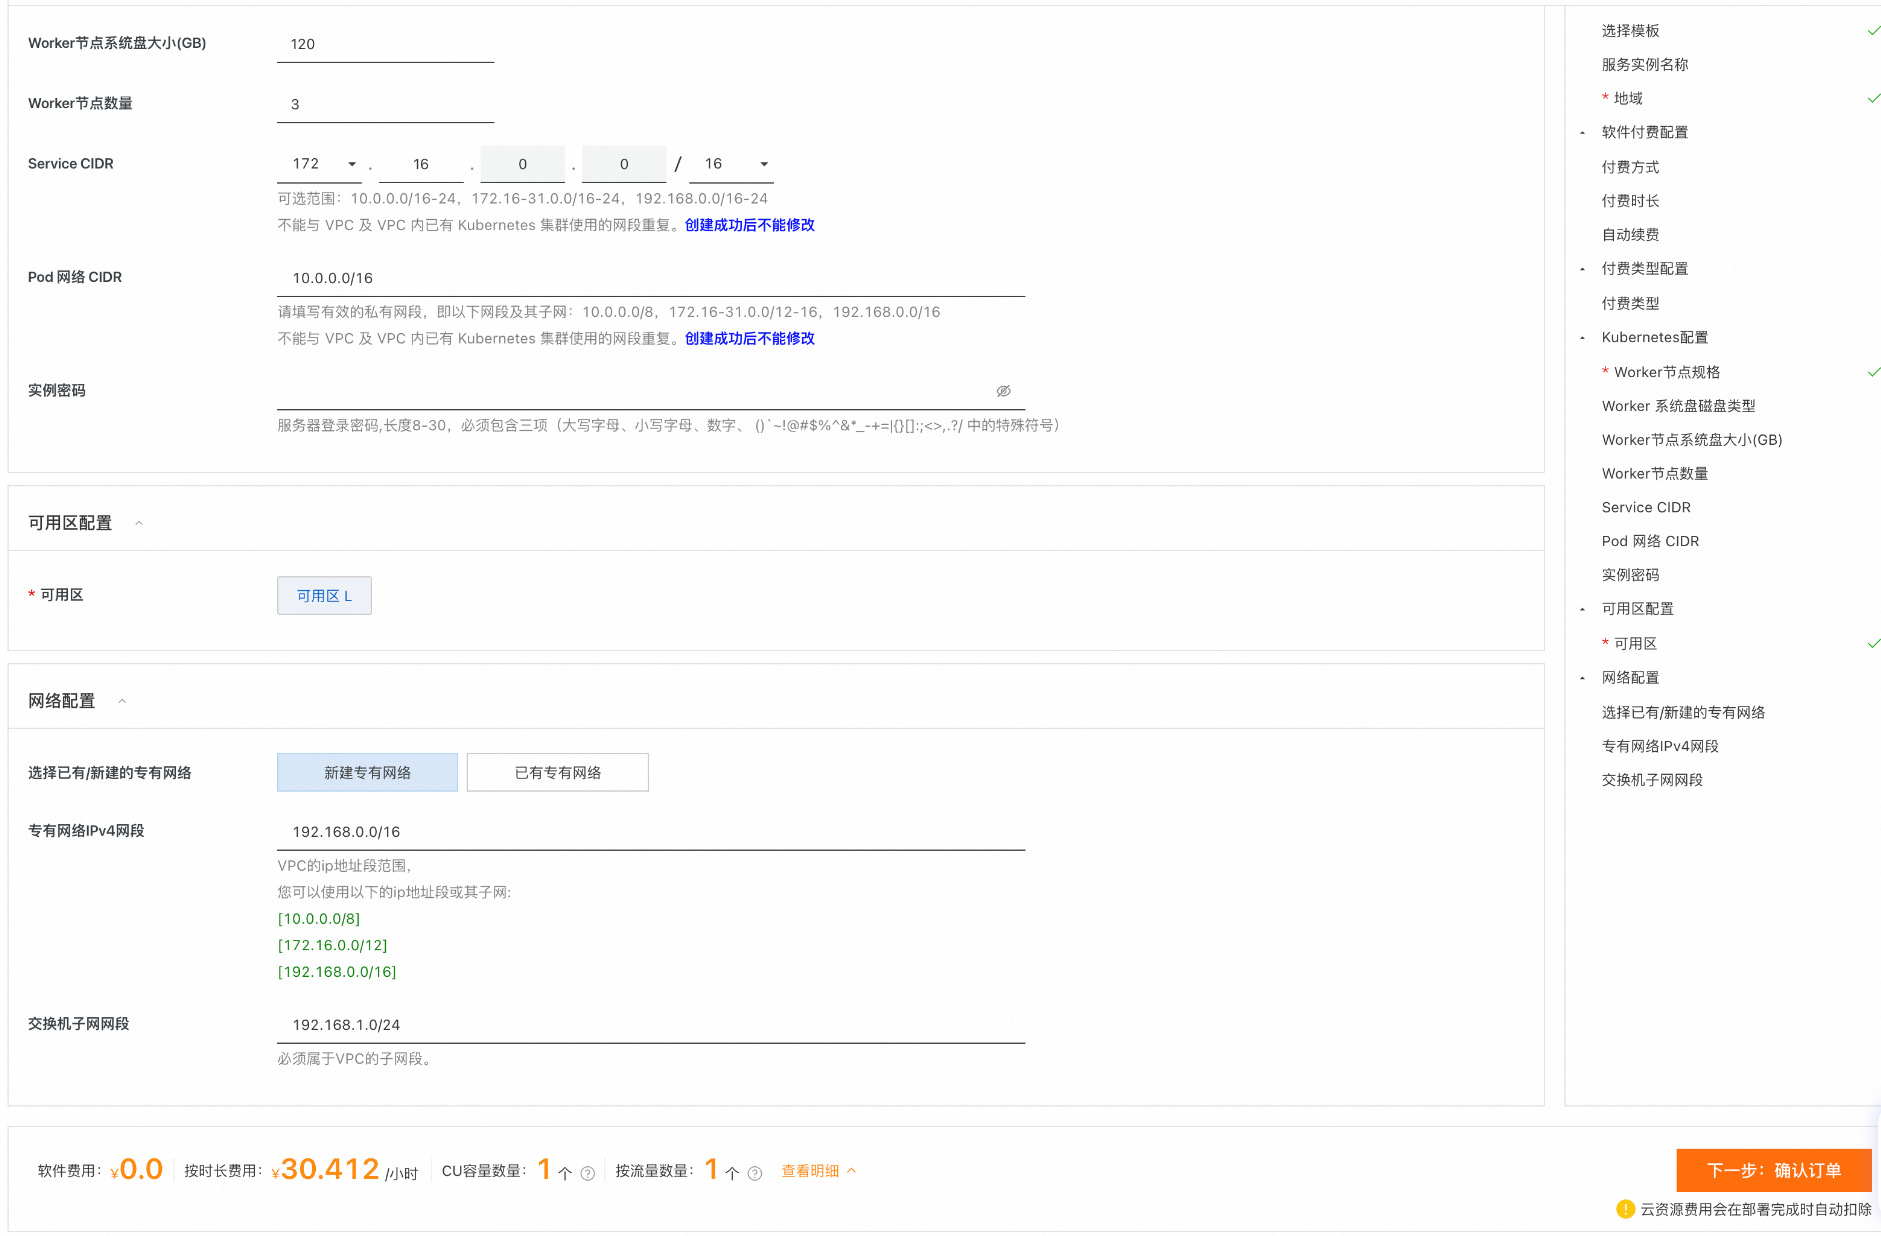Collapse 付费类型配置 sidebar group arrow

click(x=1582, y=269)
